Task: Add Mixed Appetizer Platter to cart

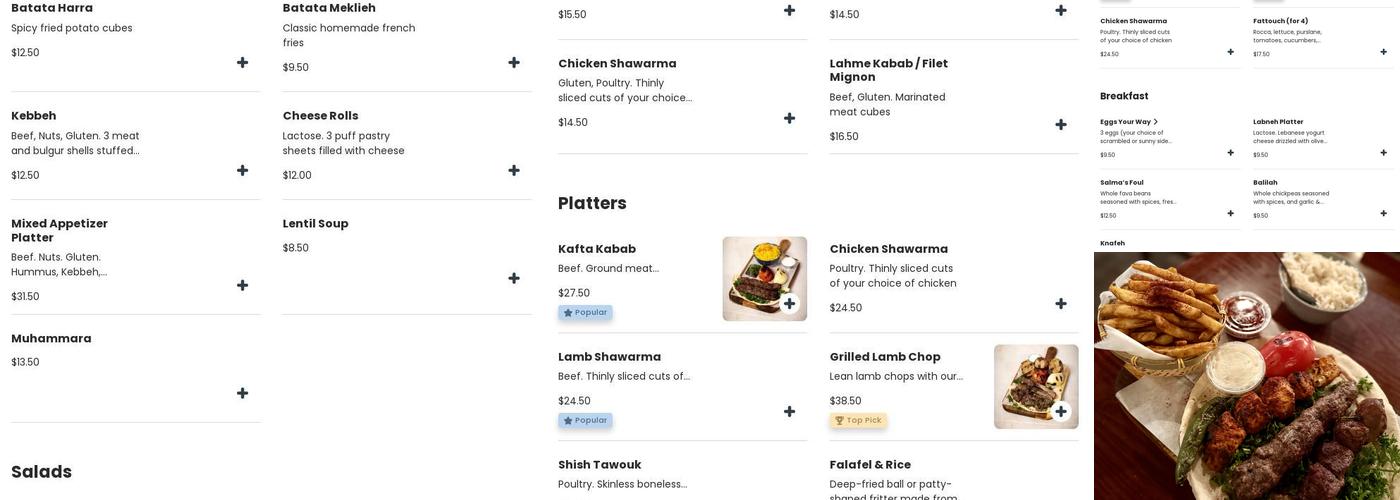Action: click(x=242, y=286)
